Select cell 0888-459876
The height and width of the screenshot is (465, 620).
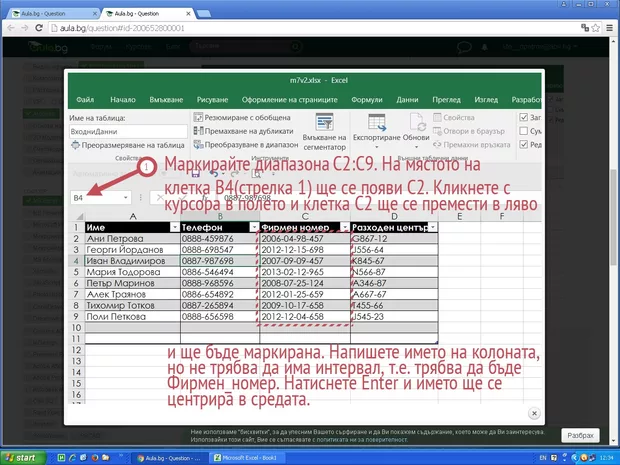220,238
